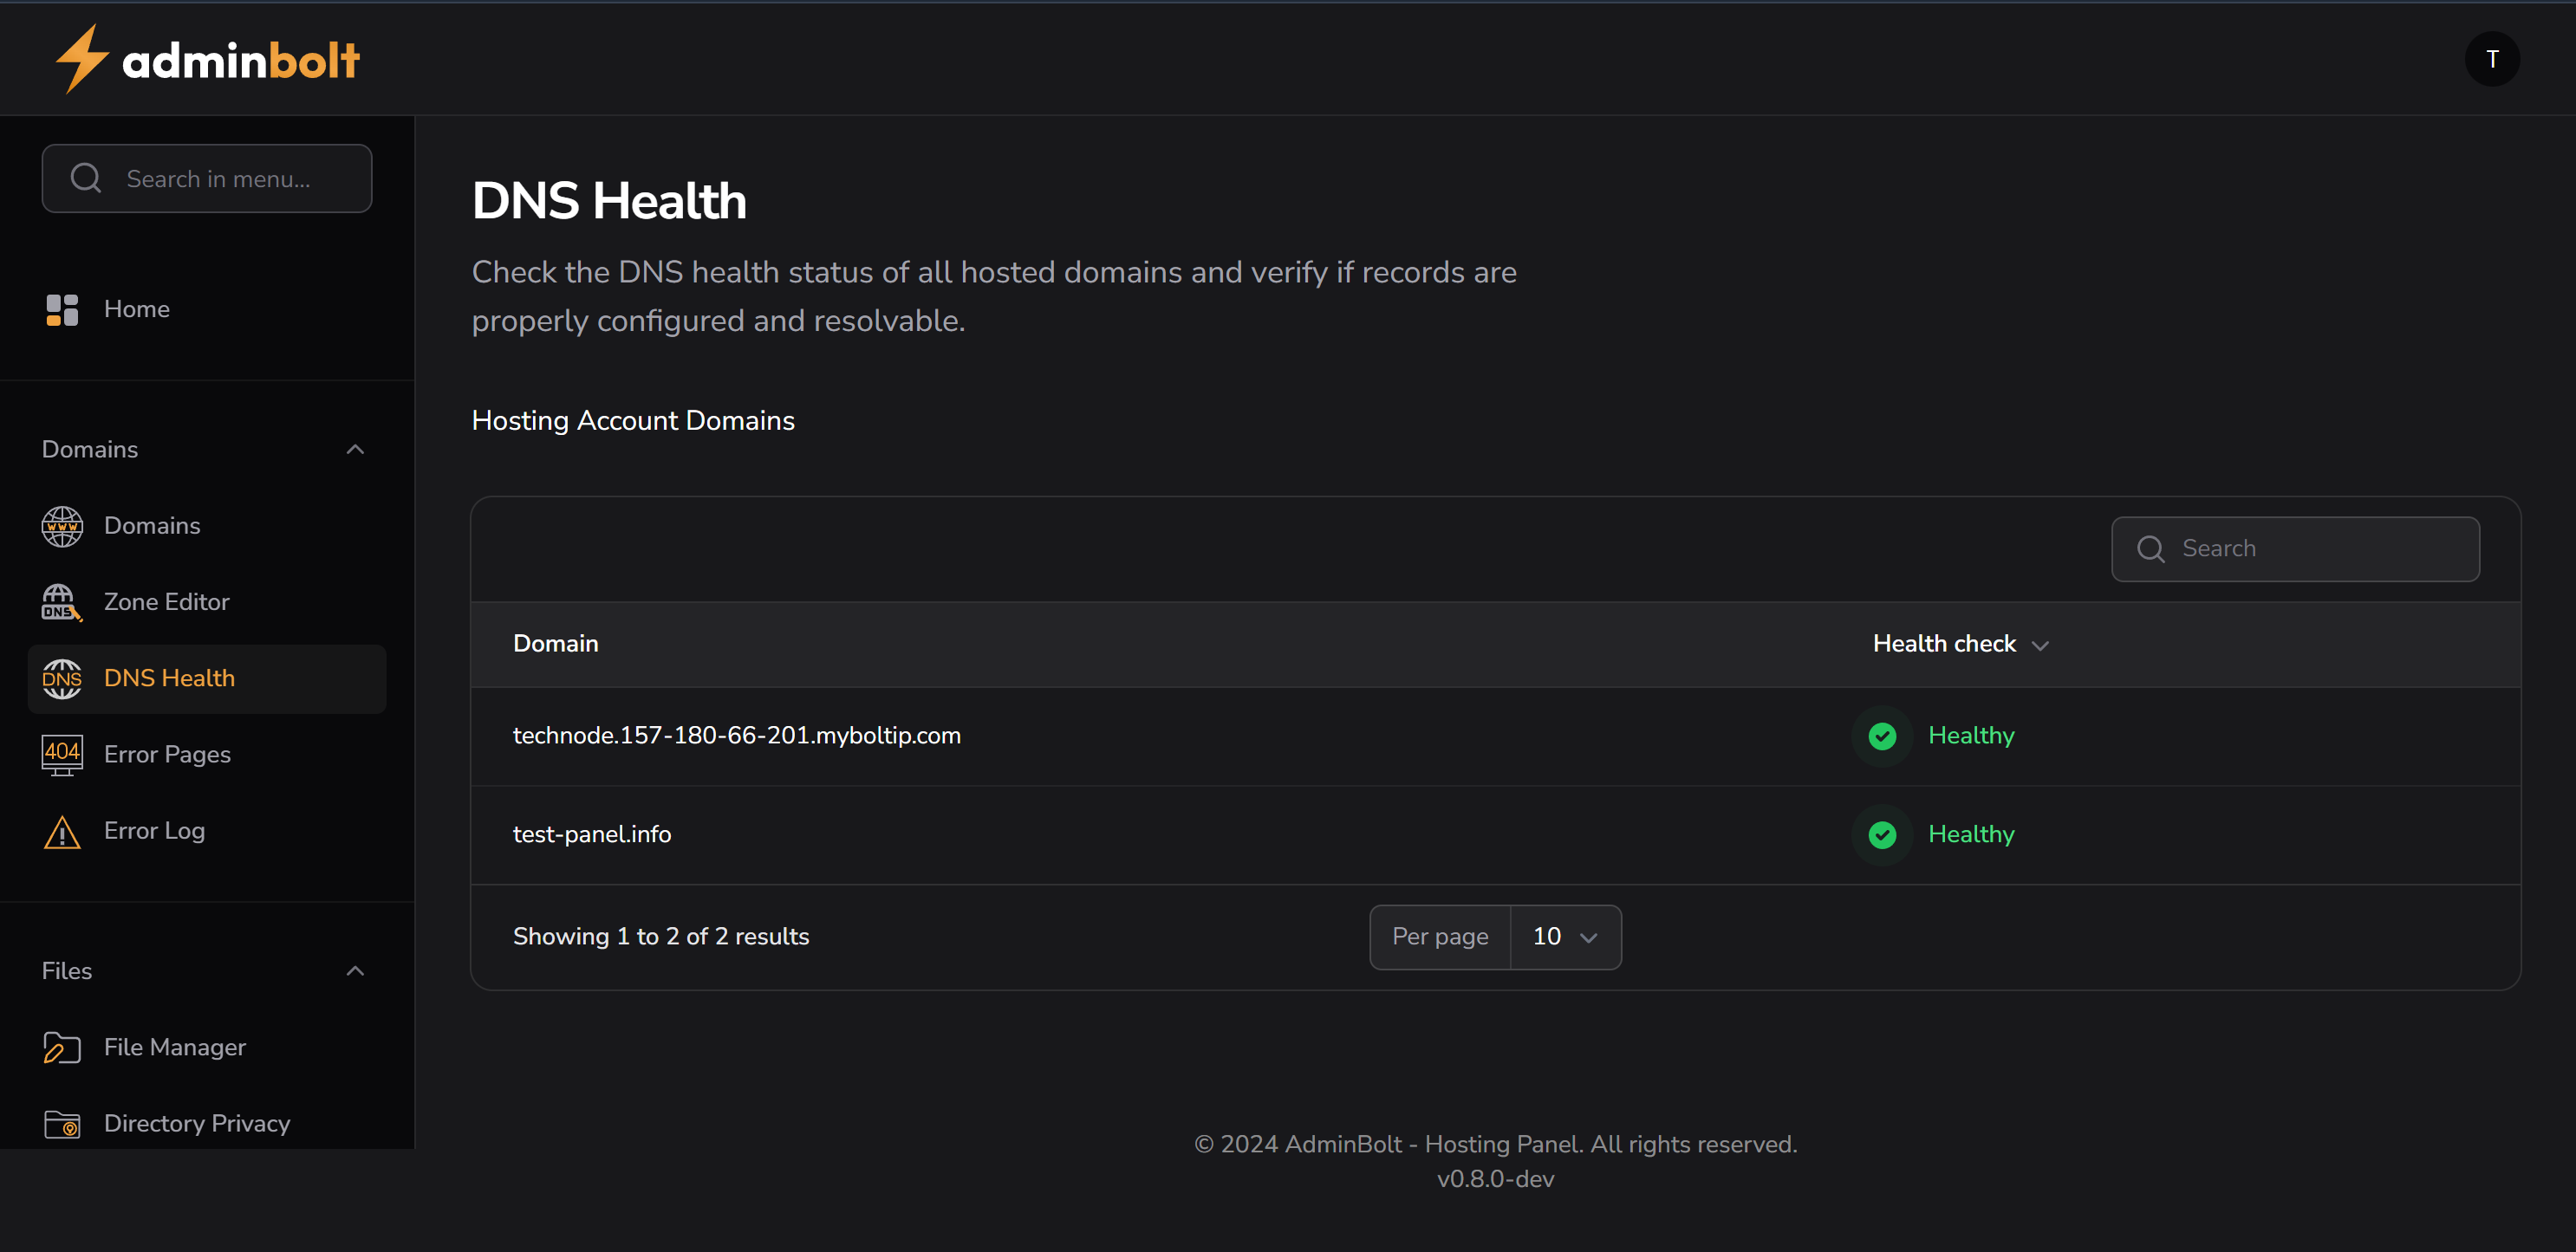Open Zone Editor from the sidebar menu
Screen dimensions: 2576x1252
[x=167, y=601]
